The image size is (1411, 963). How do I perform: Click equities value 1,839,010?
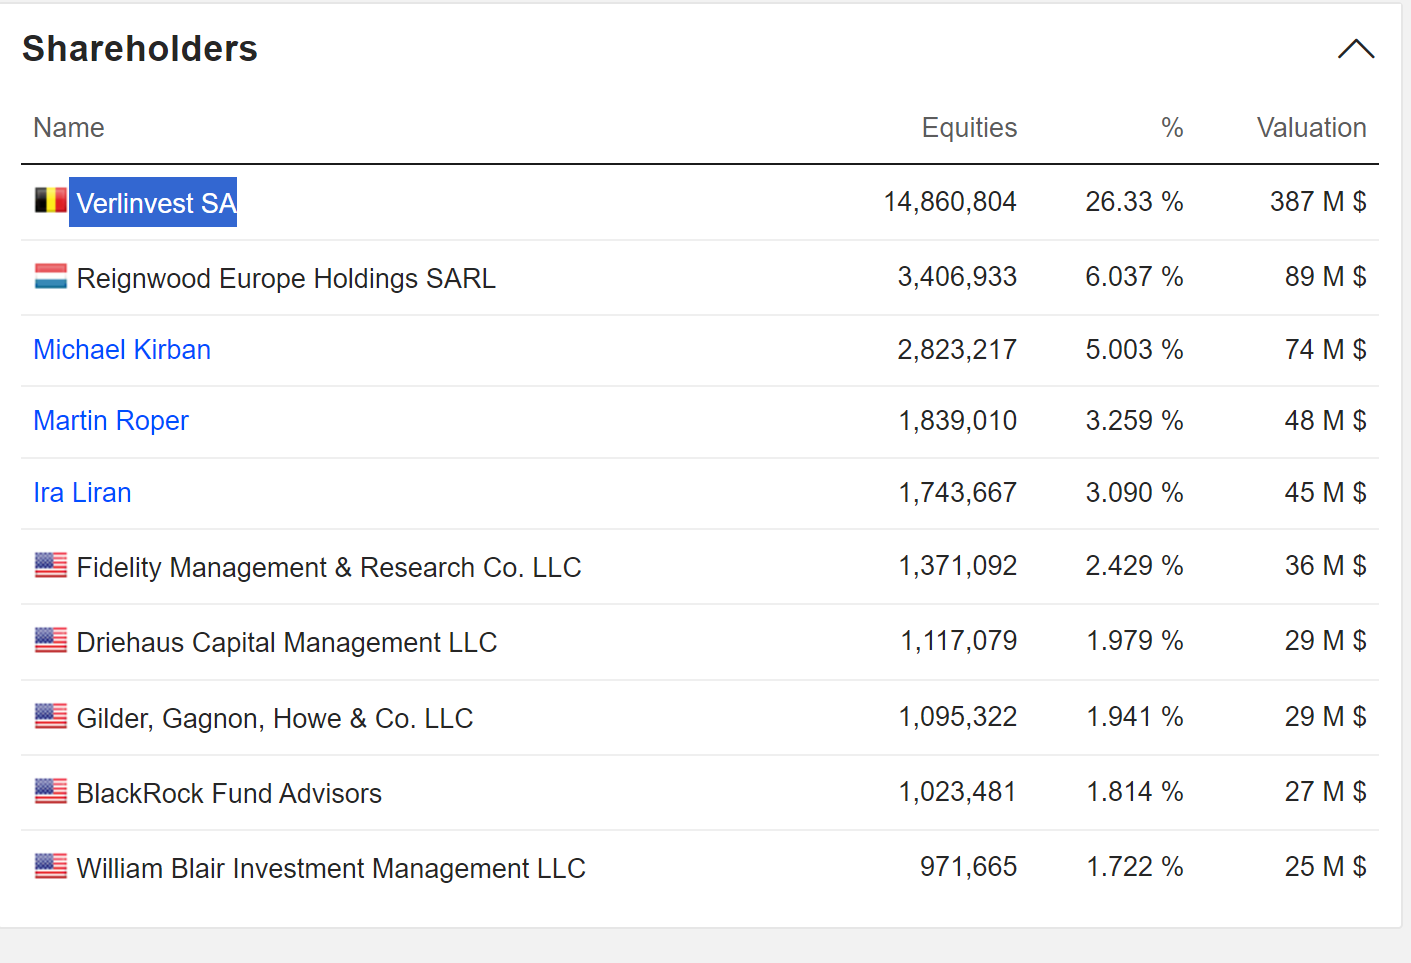coord(958,420)
